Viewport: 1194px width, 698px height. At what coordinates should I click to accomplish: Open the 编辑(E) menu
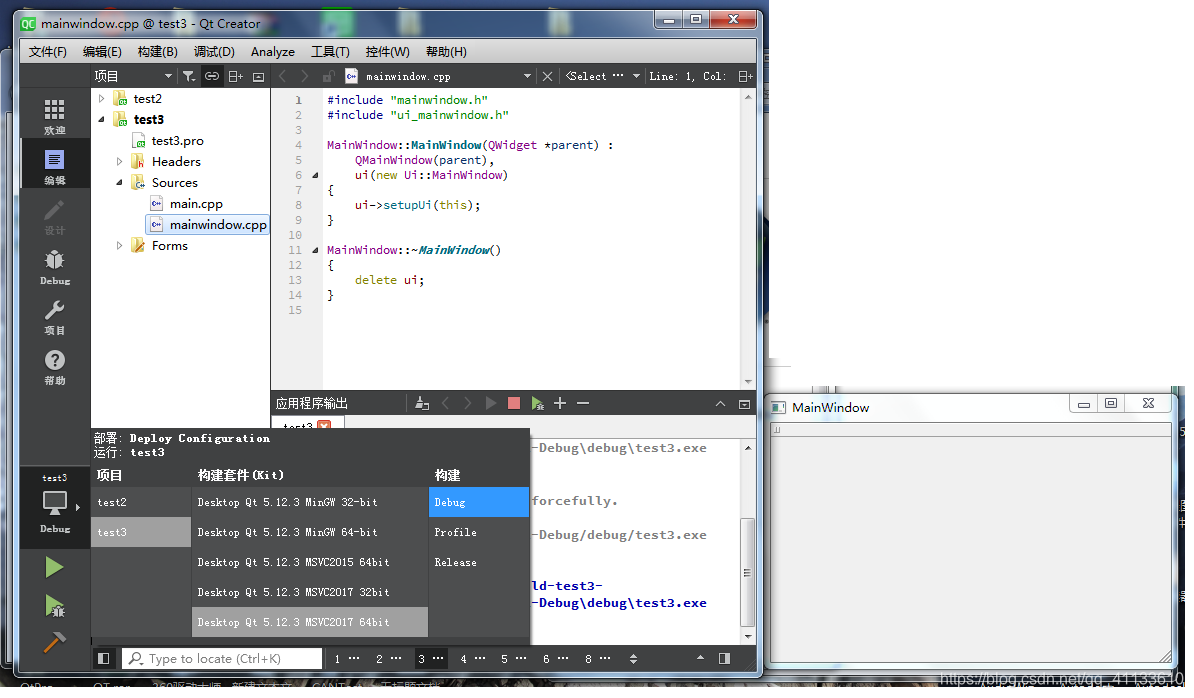coord(102,52)
